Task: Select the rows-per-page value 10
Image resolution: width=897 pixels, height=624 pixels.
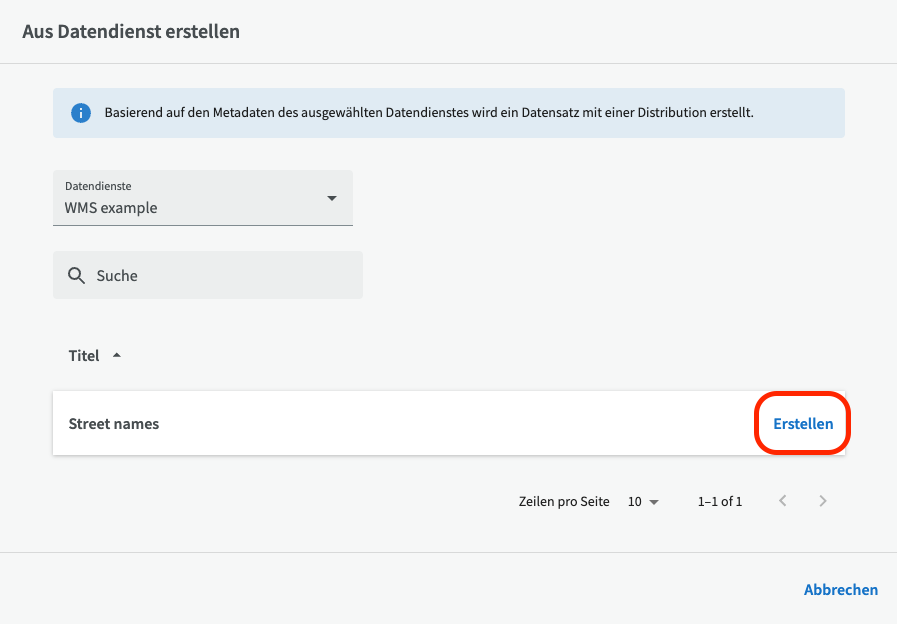Action: coord(634,502)
